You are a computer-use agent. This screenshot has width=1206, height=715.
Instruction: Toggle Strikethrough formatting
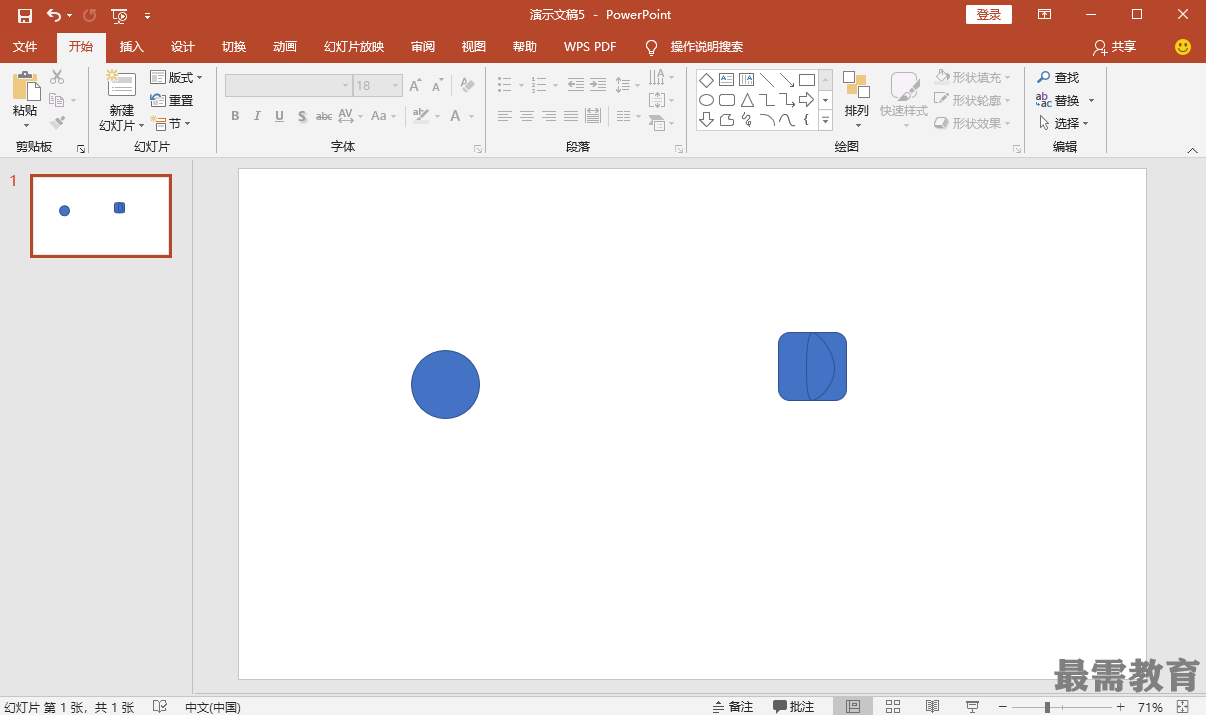coord(324,116)
